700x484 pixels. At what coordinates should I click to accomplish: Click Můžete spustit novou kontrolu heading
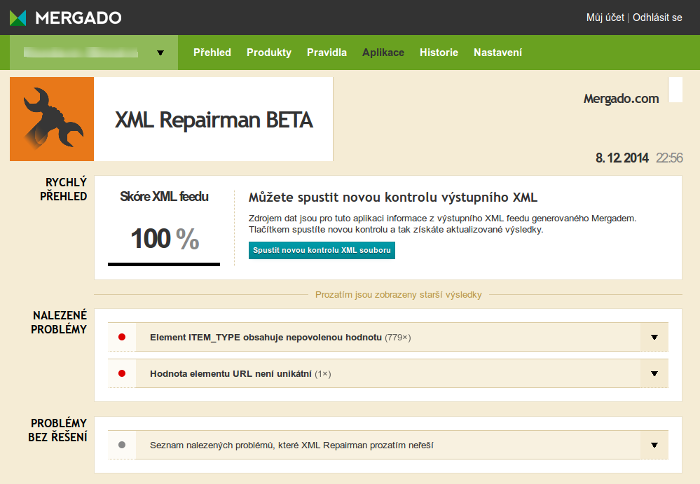[393, 197]
